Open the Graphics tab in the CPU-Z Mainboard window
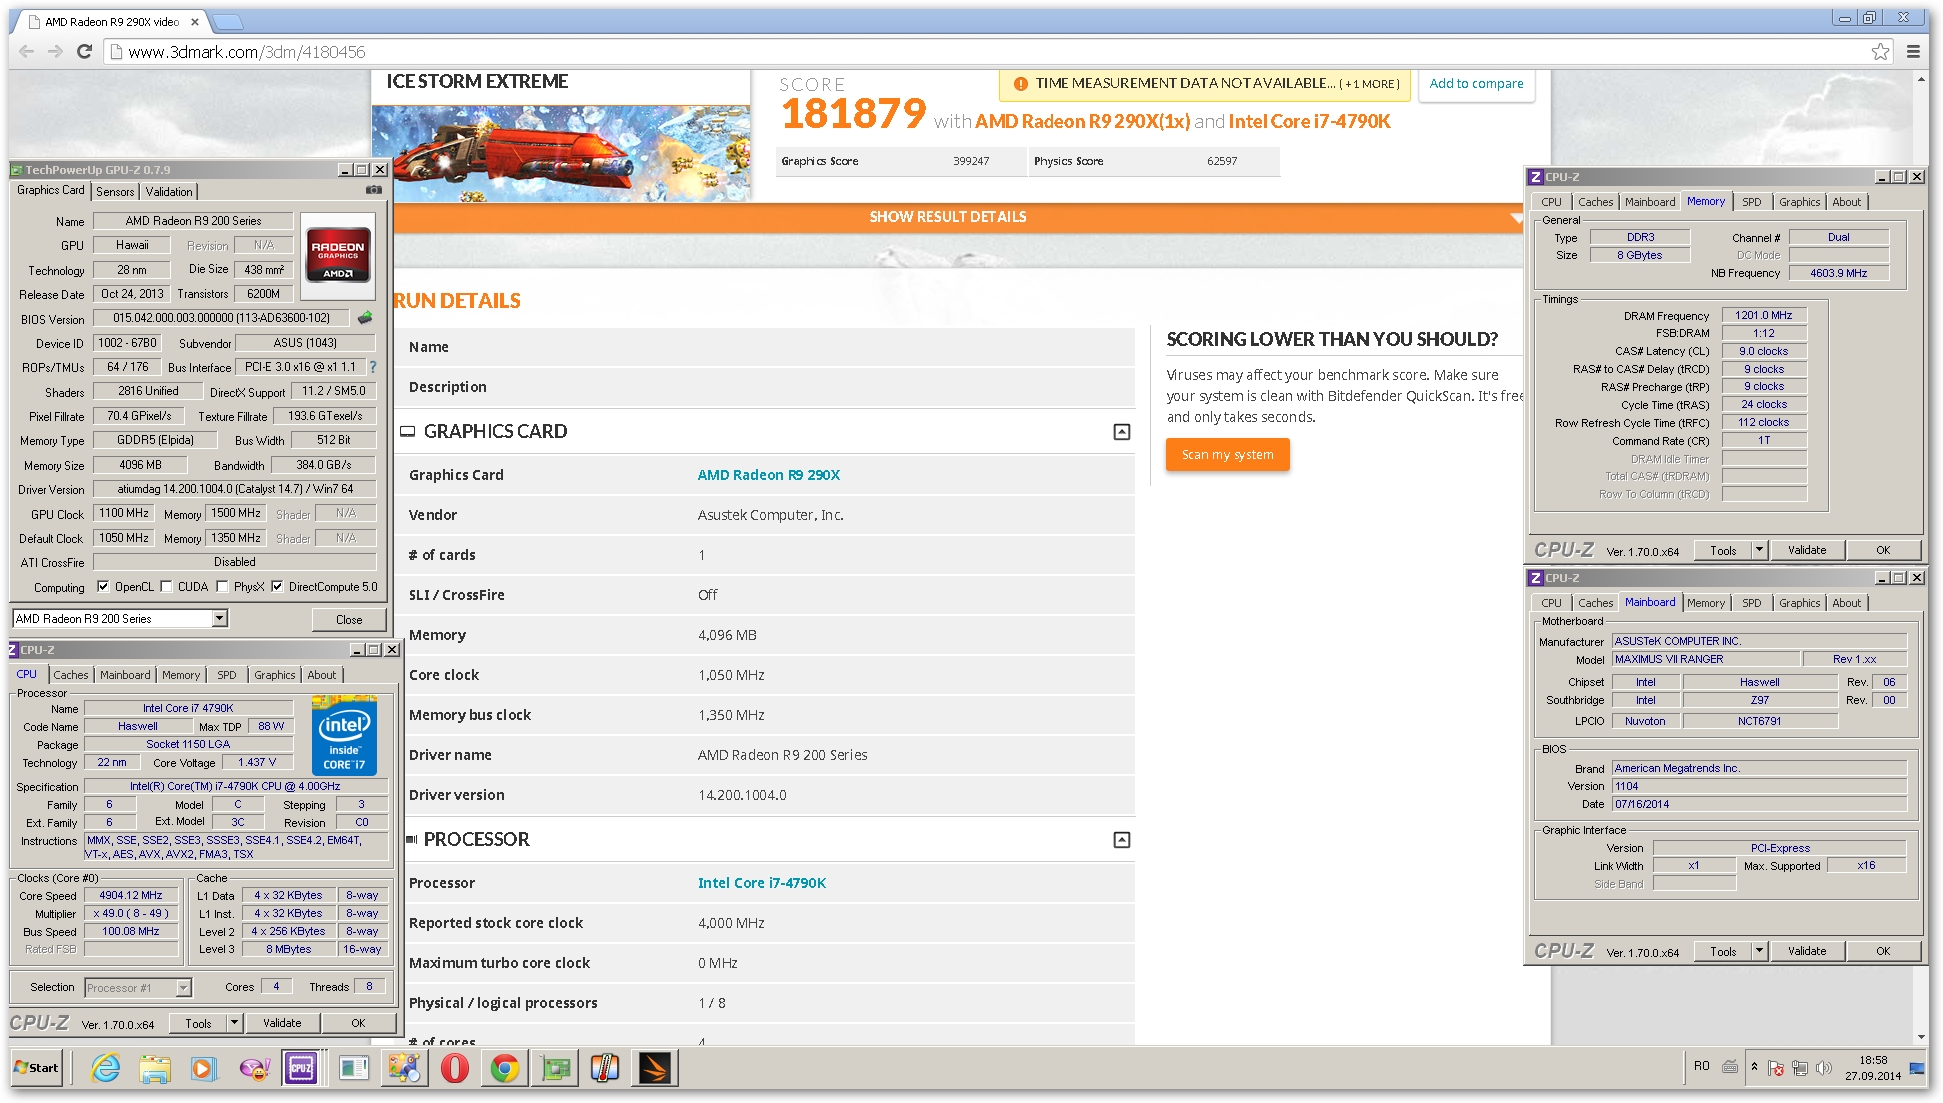Image resolution: width=1943 pixels, height=1103 pixels. coord(1800,603)
